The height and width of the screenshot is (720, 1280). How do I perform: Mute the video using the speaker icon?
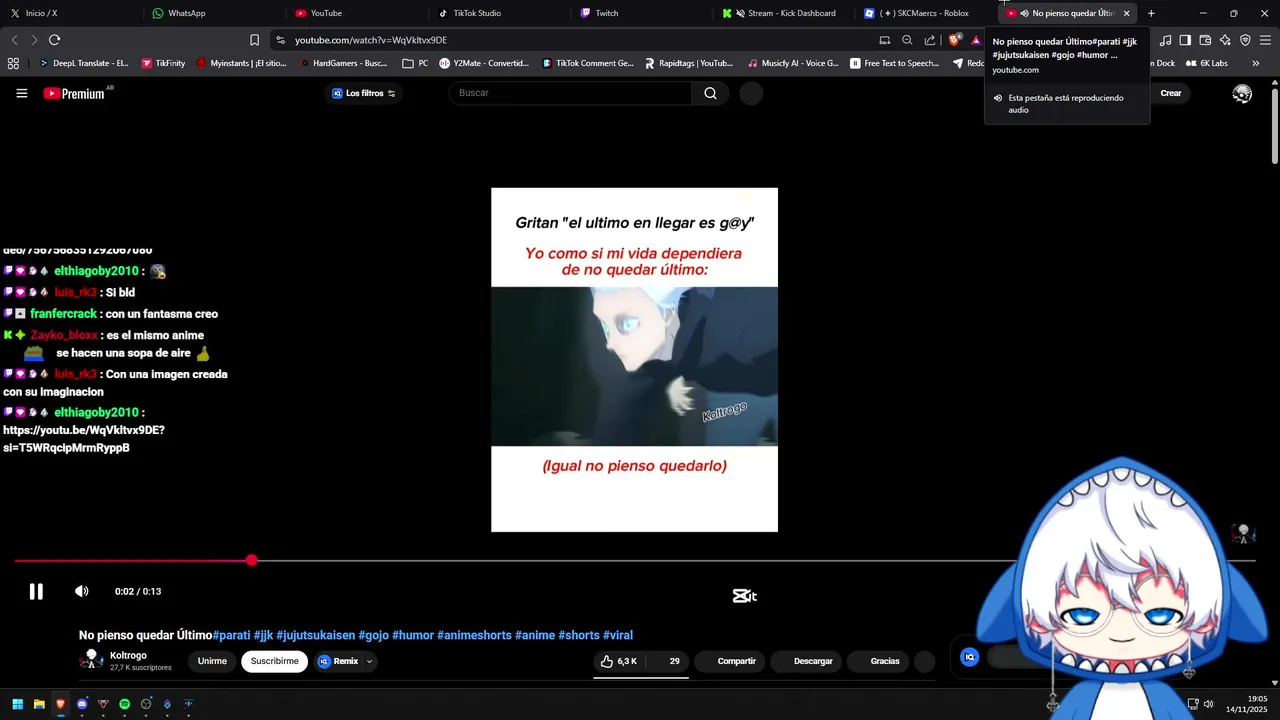(82, 591)
